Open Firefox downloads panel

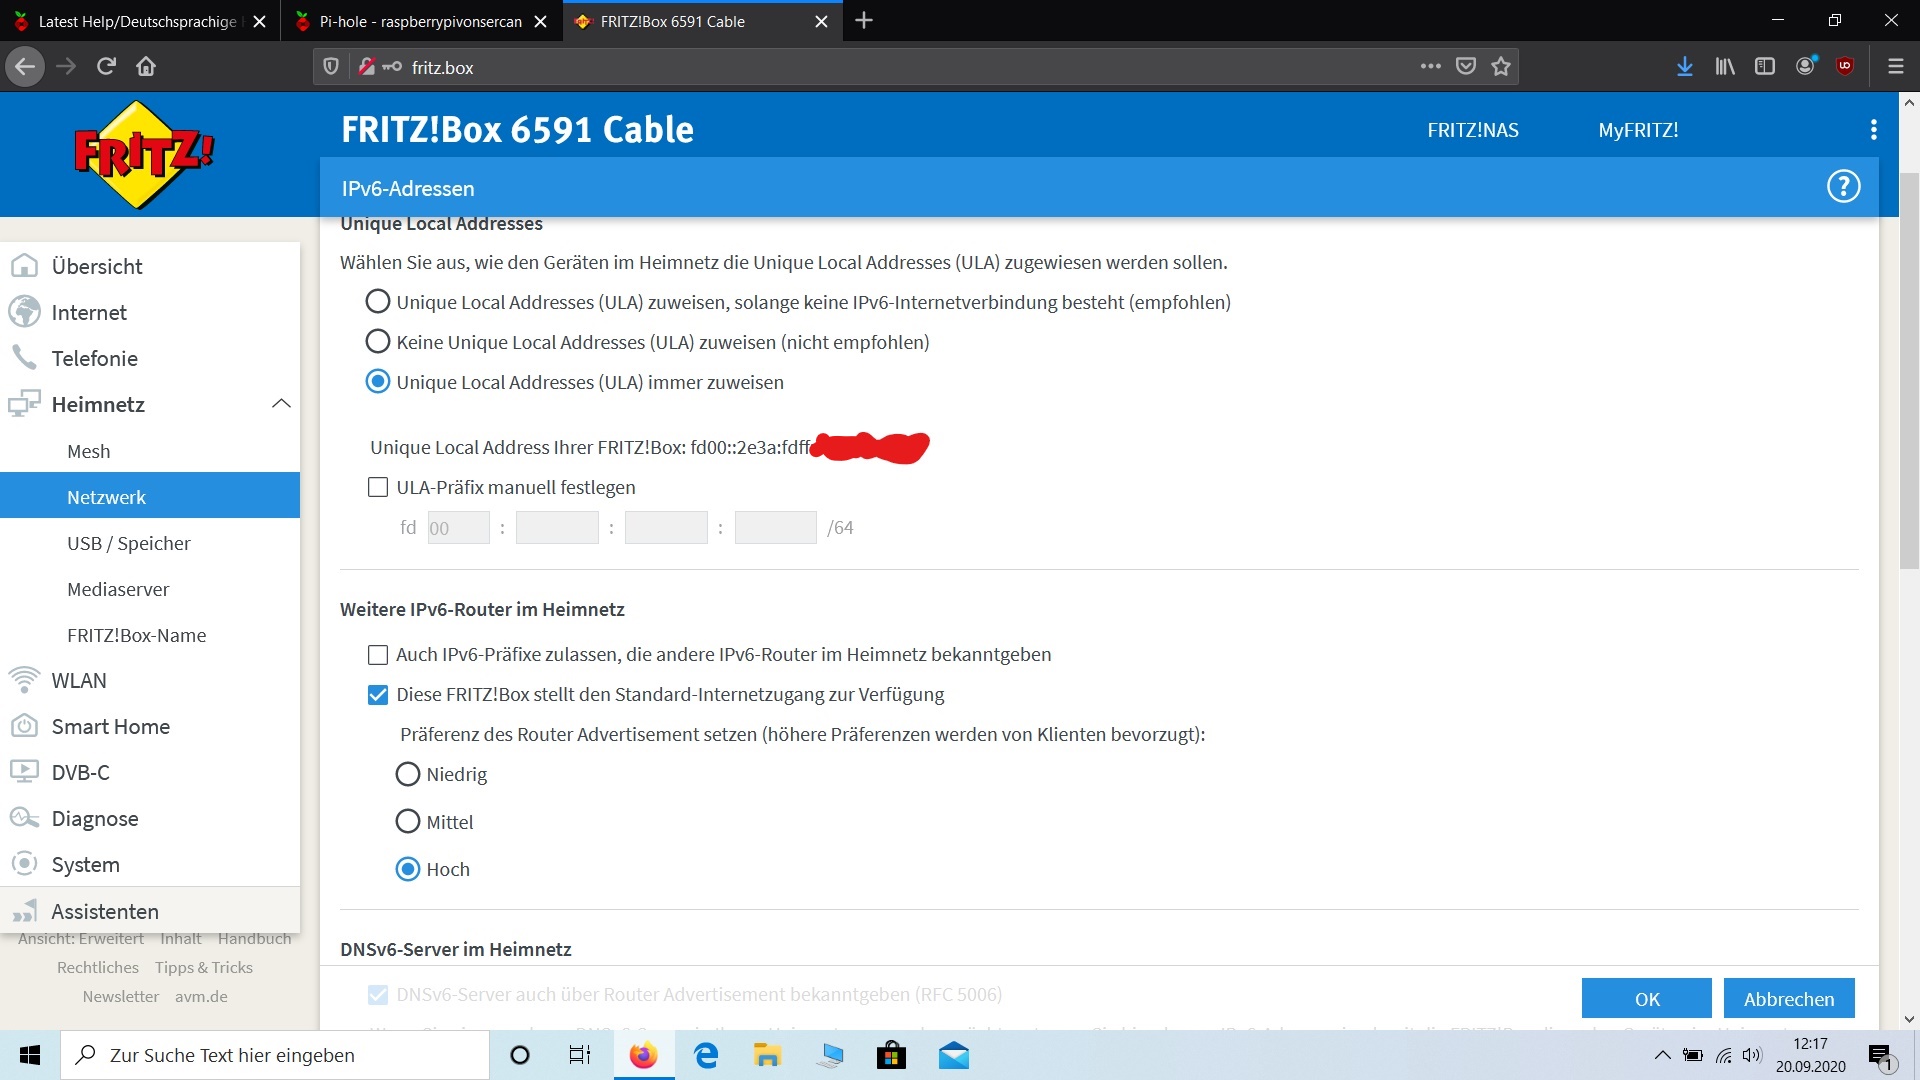1685,67
